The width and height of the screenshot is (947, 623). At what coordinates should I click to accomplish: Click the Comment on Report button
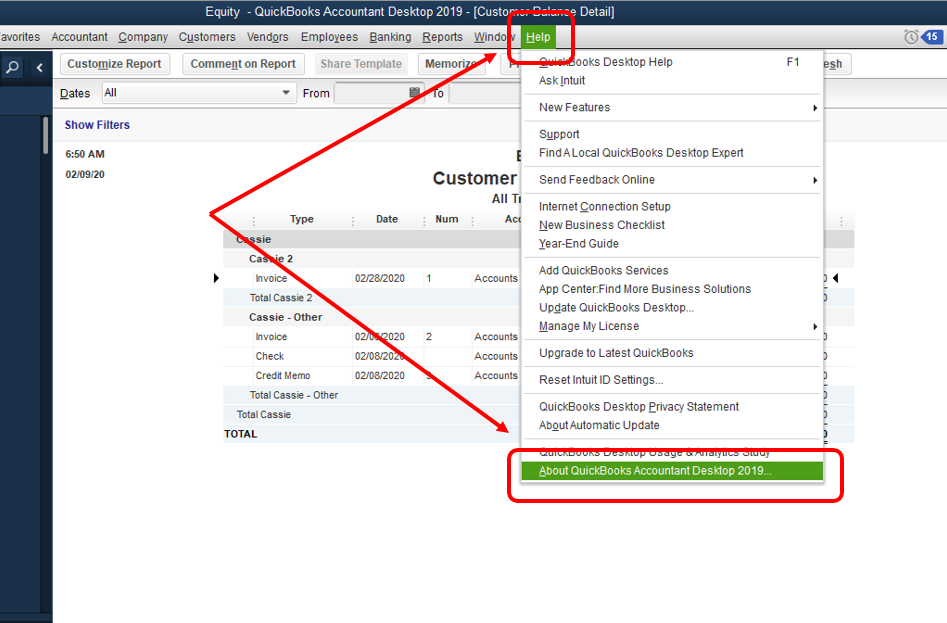pyautogui.click(x=243, y=64)
